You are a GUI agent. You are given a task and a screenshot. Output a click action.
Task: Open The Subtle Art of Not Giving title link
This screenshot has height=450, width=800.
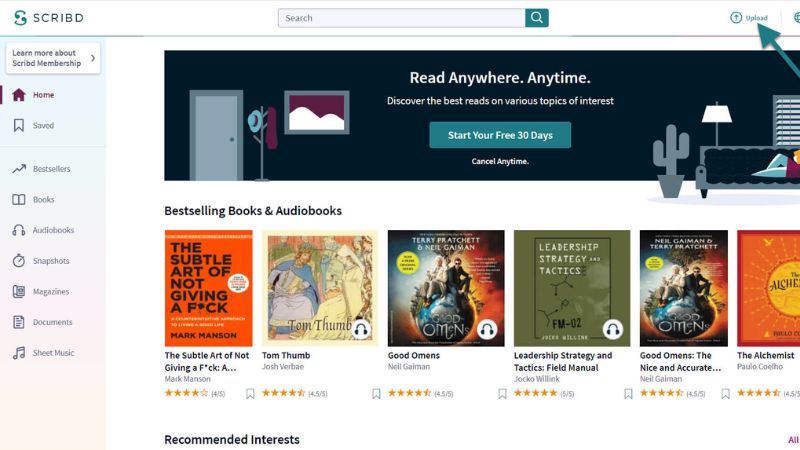[207, 361]
